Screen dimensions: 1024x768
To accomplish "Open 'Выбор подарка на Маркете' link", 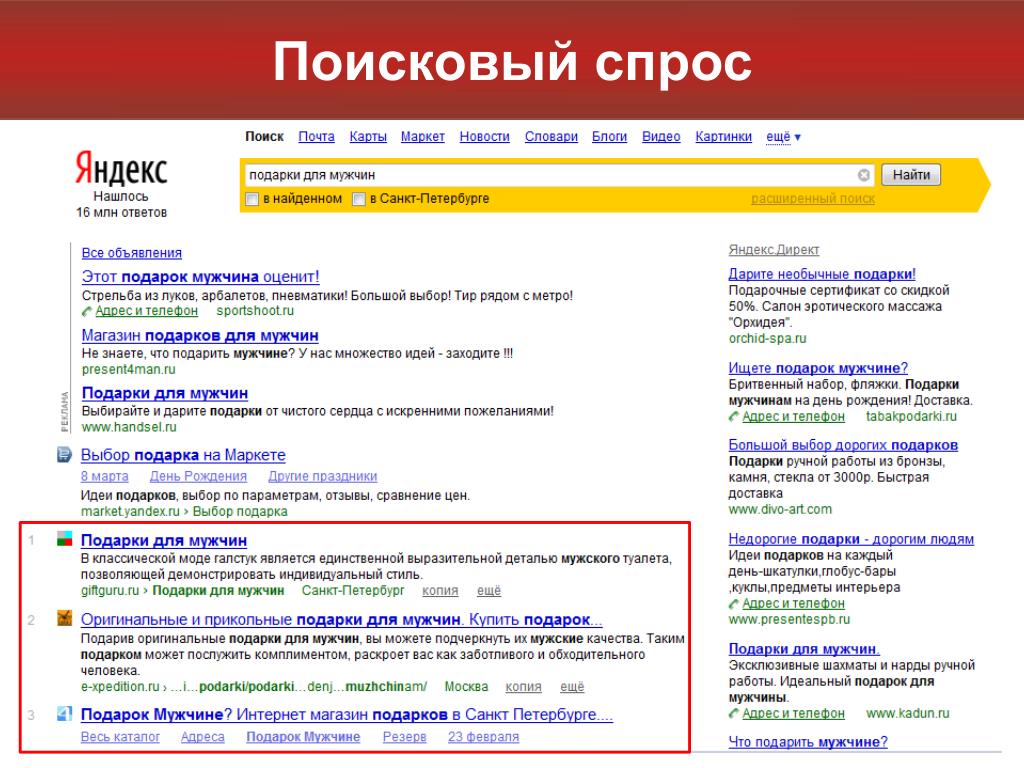I will (x=183, y=455).
